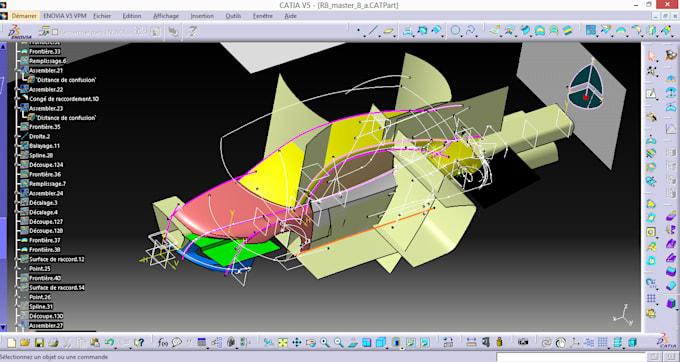Select the Fit All In view icon

(x=283, y=342)
